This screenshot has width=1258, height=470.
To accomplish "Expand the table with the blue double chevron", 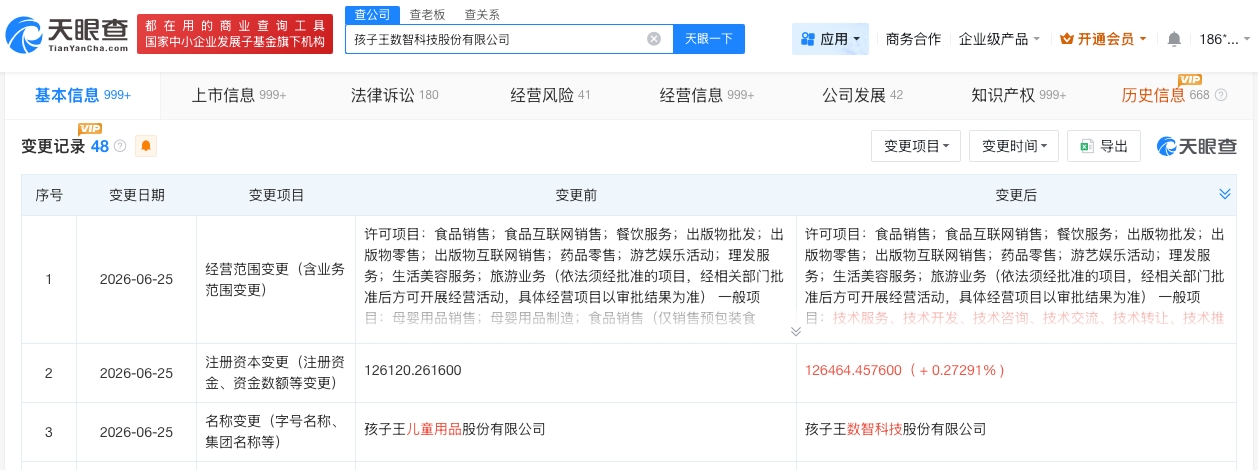I will click(x=1224, y=194).
